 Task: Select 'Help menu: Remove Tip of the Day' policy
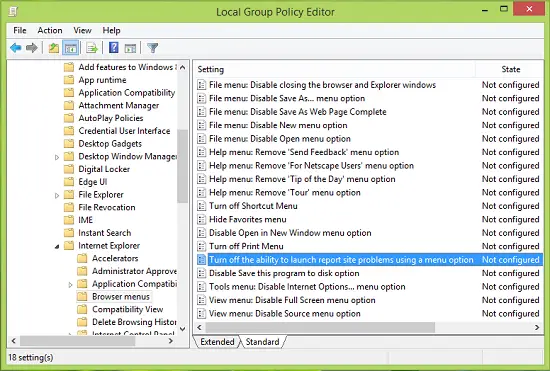(302, 179)
